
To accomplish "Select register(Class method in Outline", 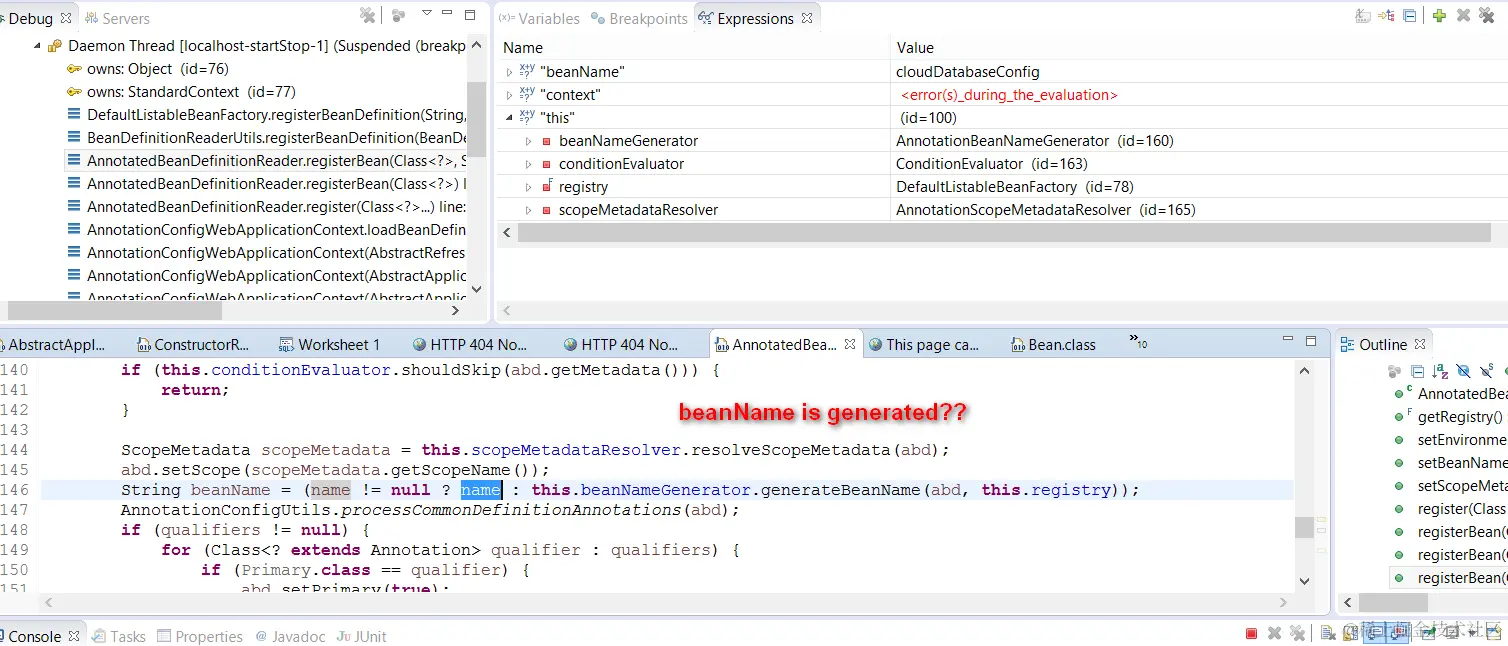I will click(x=1461, y=509).
